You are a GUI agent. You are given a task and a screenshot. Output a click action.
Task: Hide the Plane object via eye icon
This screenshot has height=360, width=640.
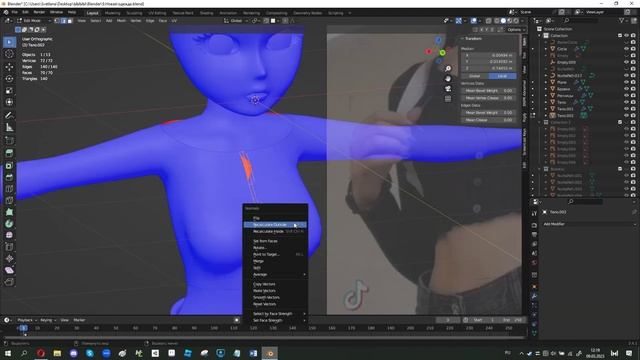pyautogui.click(x=627, y=82)
